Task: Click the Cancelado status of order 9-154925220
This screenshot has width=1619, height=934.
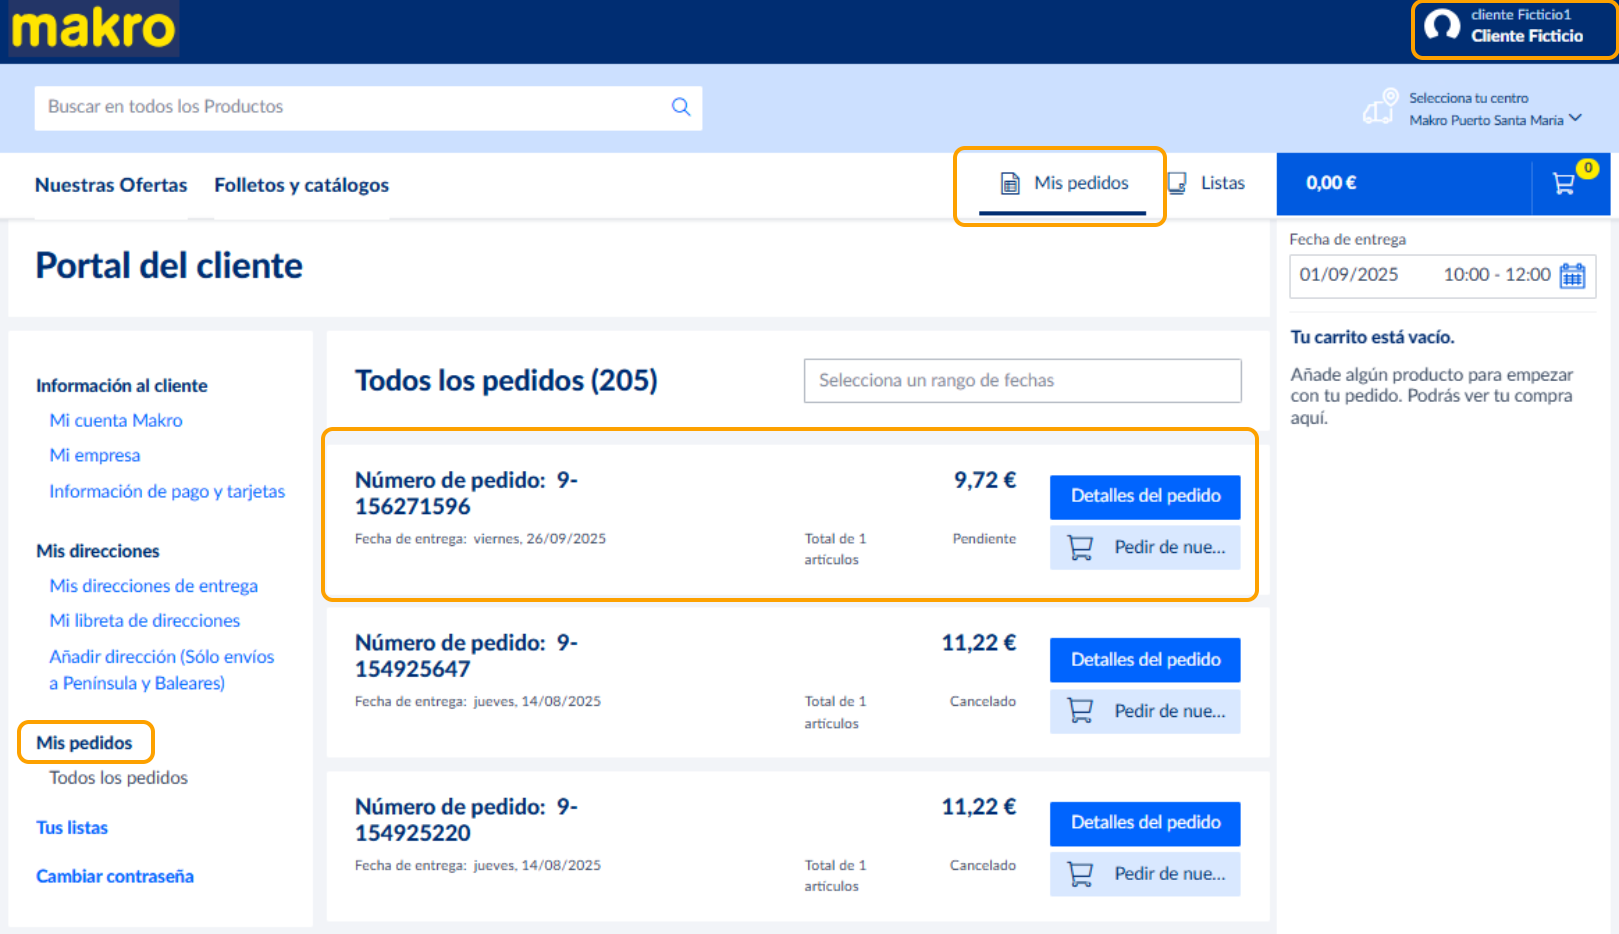Action: 983,866
